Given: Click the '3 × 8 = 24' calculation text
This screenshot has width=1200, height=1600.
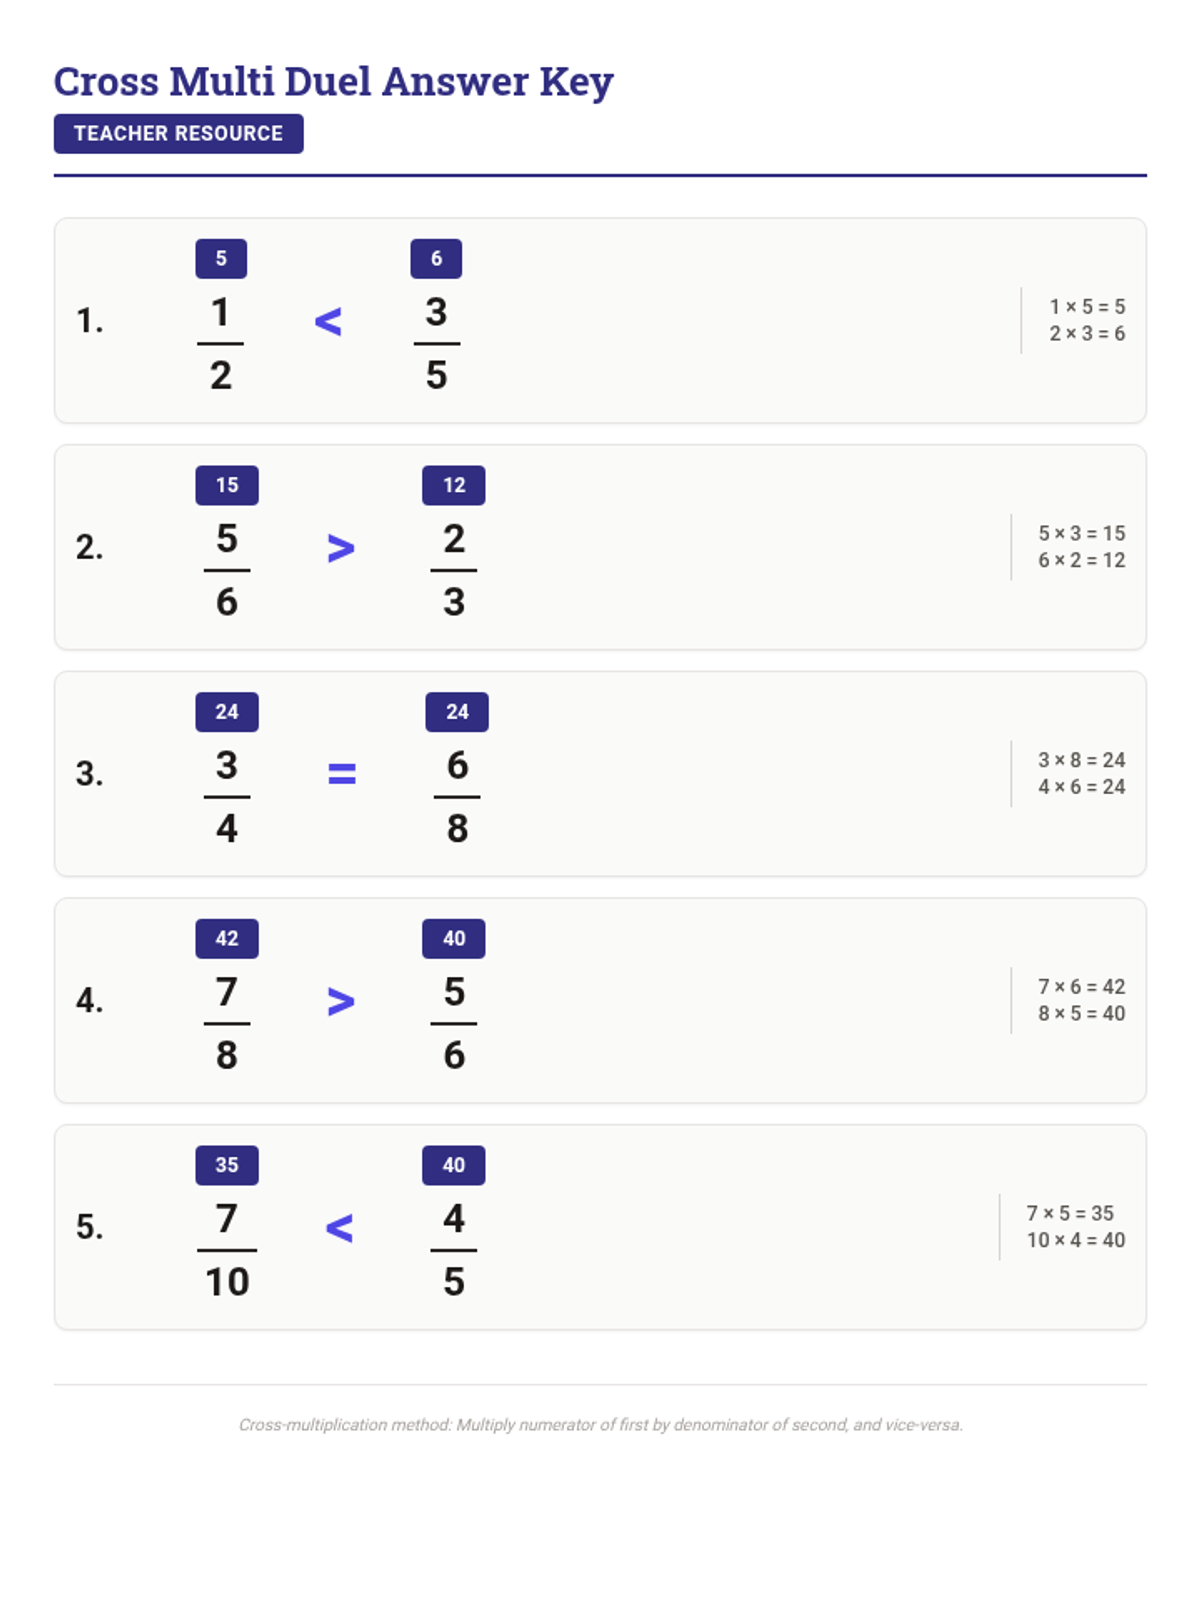Looking at the screenshot, I should click(x=1081, y=760).
